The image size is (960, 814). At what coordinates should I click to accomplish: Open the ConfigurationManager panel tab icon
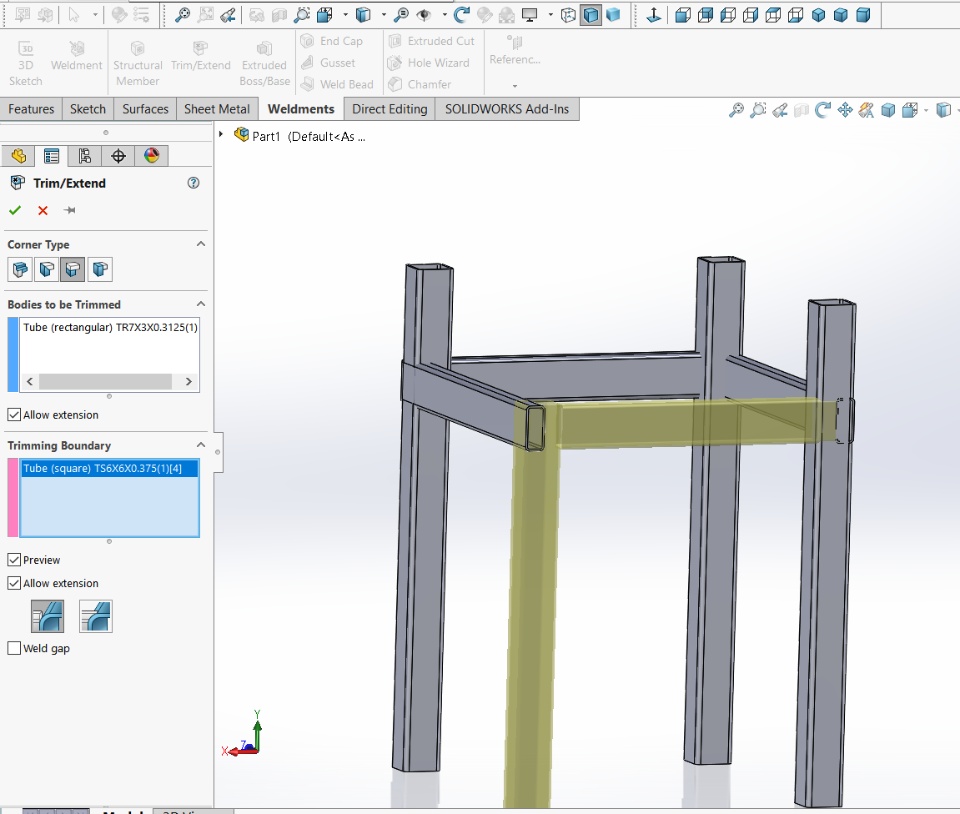click(x=85, y=155)
